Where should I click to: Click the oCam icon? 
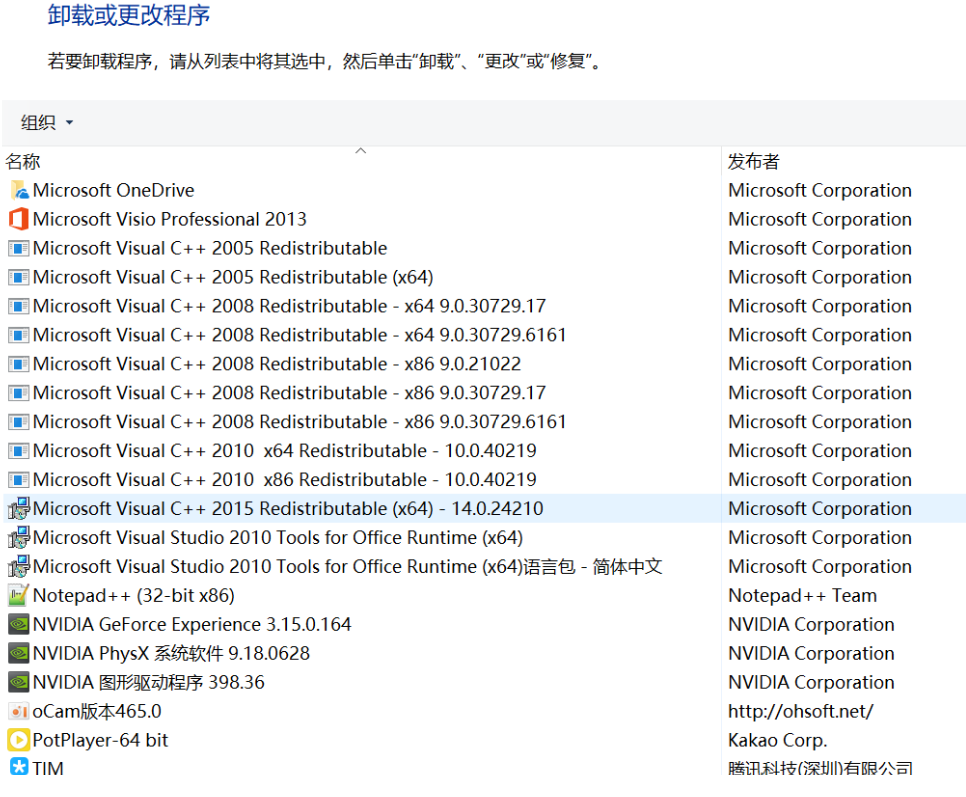click(x=18, y=711)
